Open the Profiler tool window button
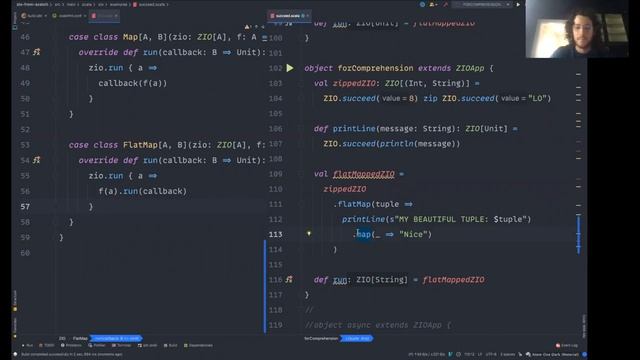 pos(97,345)
